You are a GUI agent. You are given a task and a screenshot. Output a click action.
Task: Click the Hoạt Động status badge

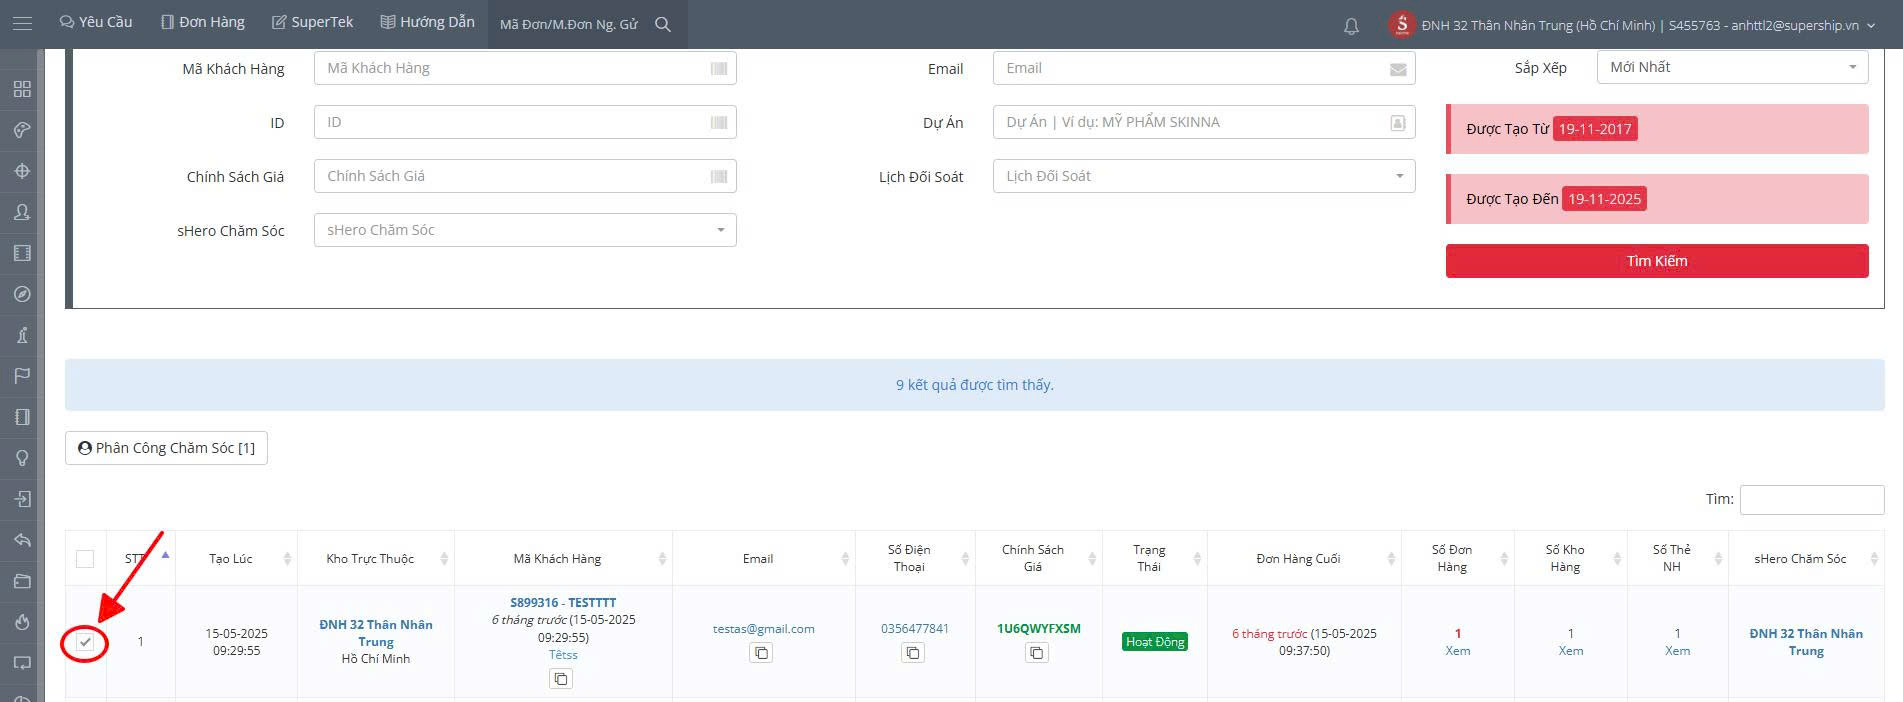[1155, 642]
